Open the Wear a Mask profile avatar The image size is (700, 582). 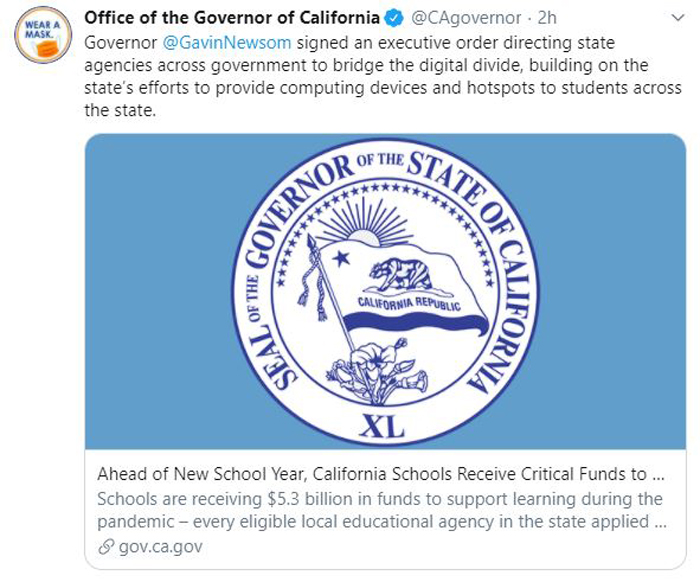coord(43,35)
